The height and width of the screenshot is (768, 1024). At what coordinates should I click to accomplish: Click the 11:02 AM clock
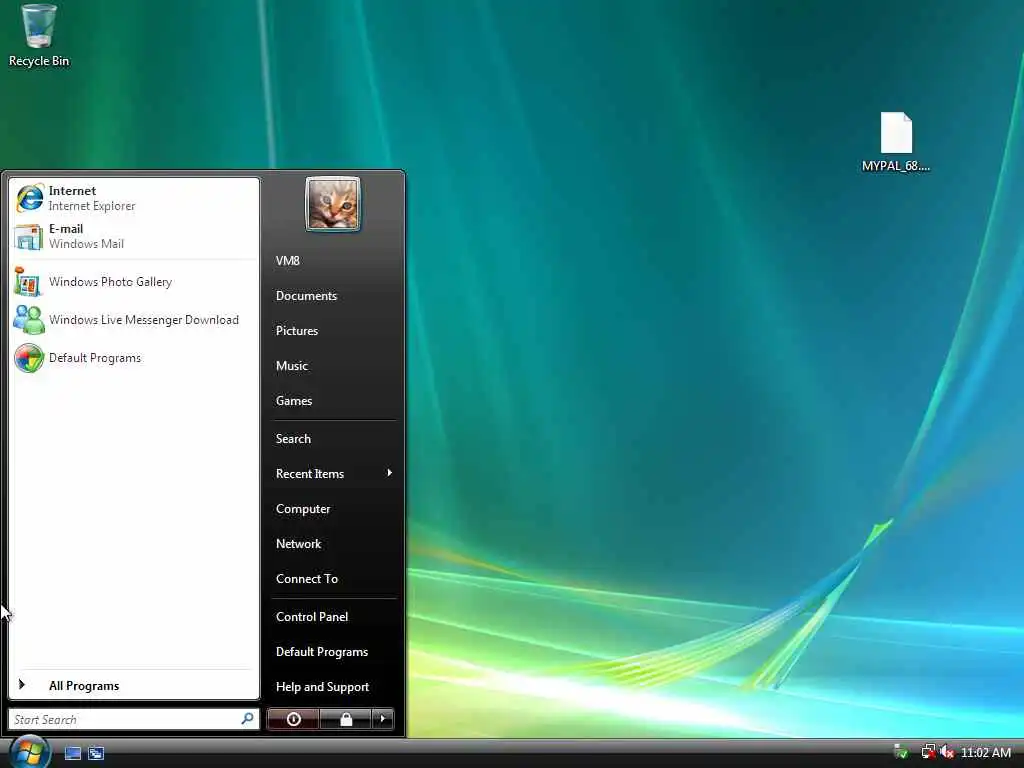[x=985, y=752]
